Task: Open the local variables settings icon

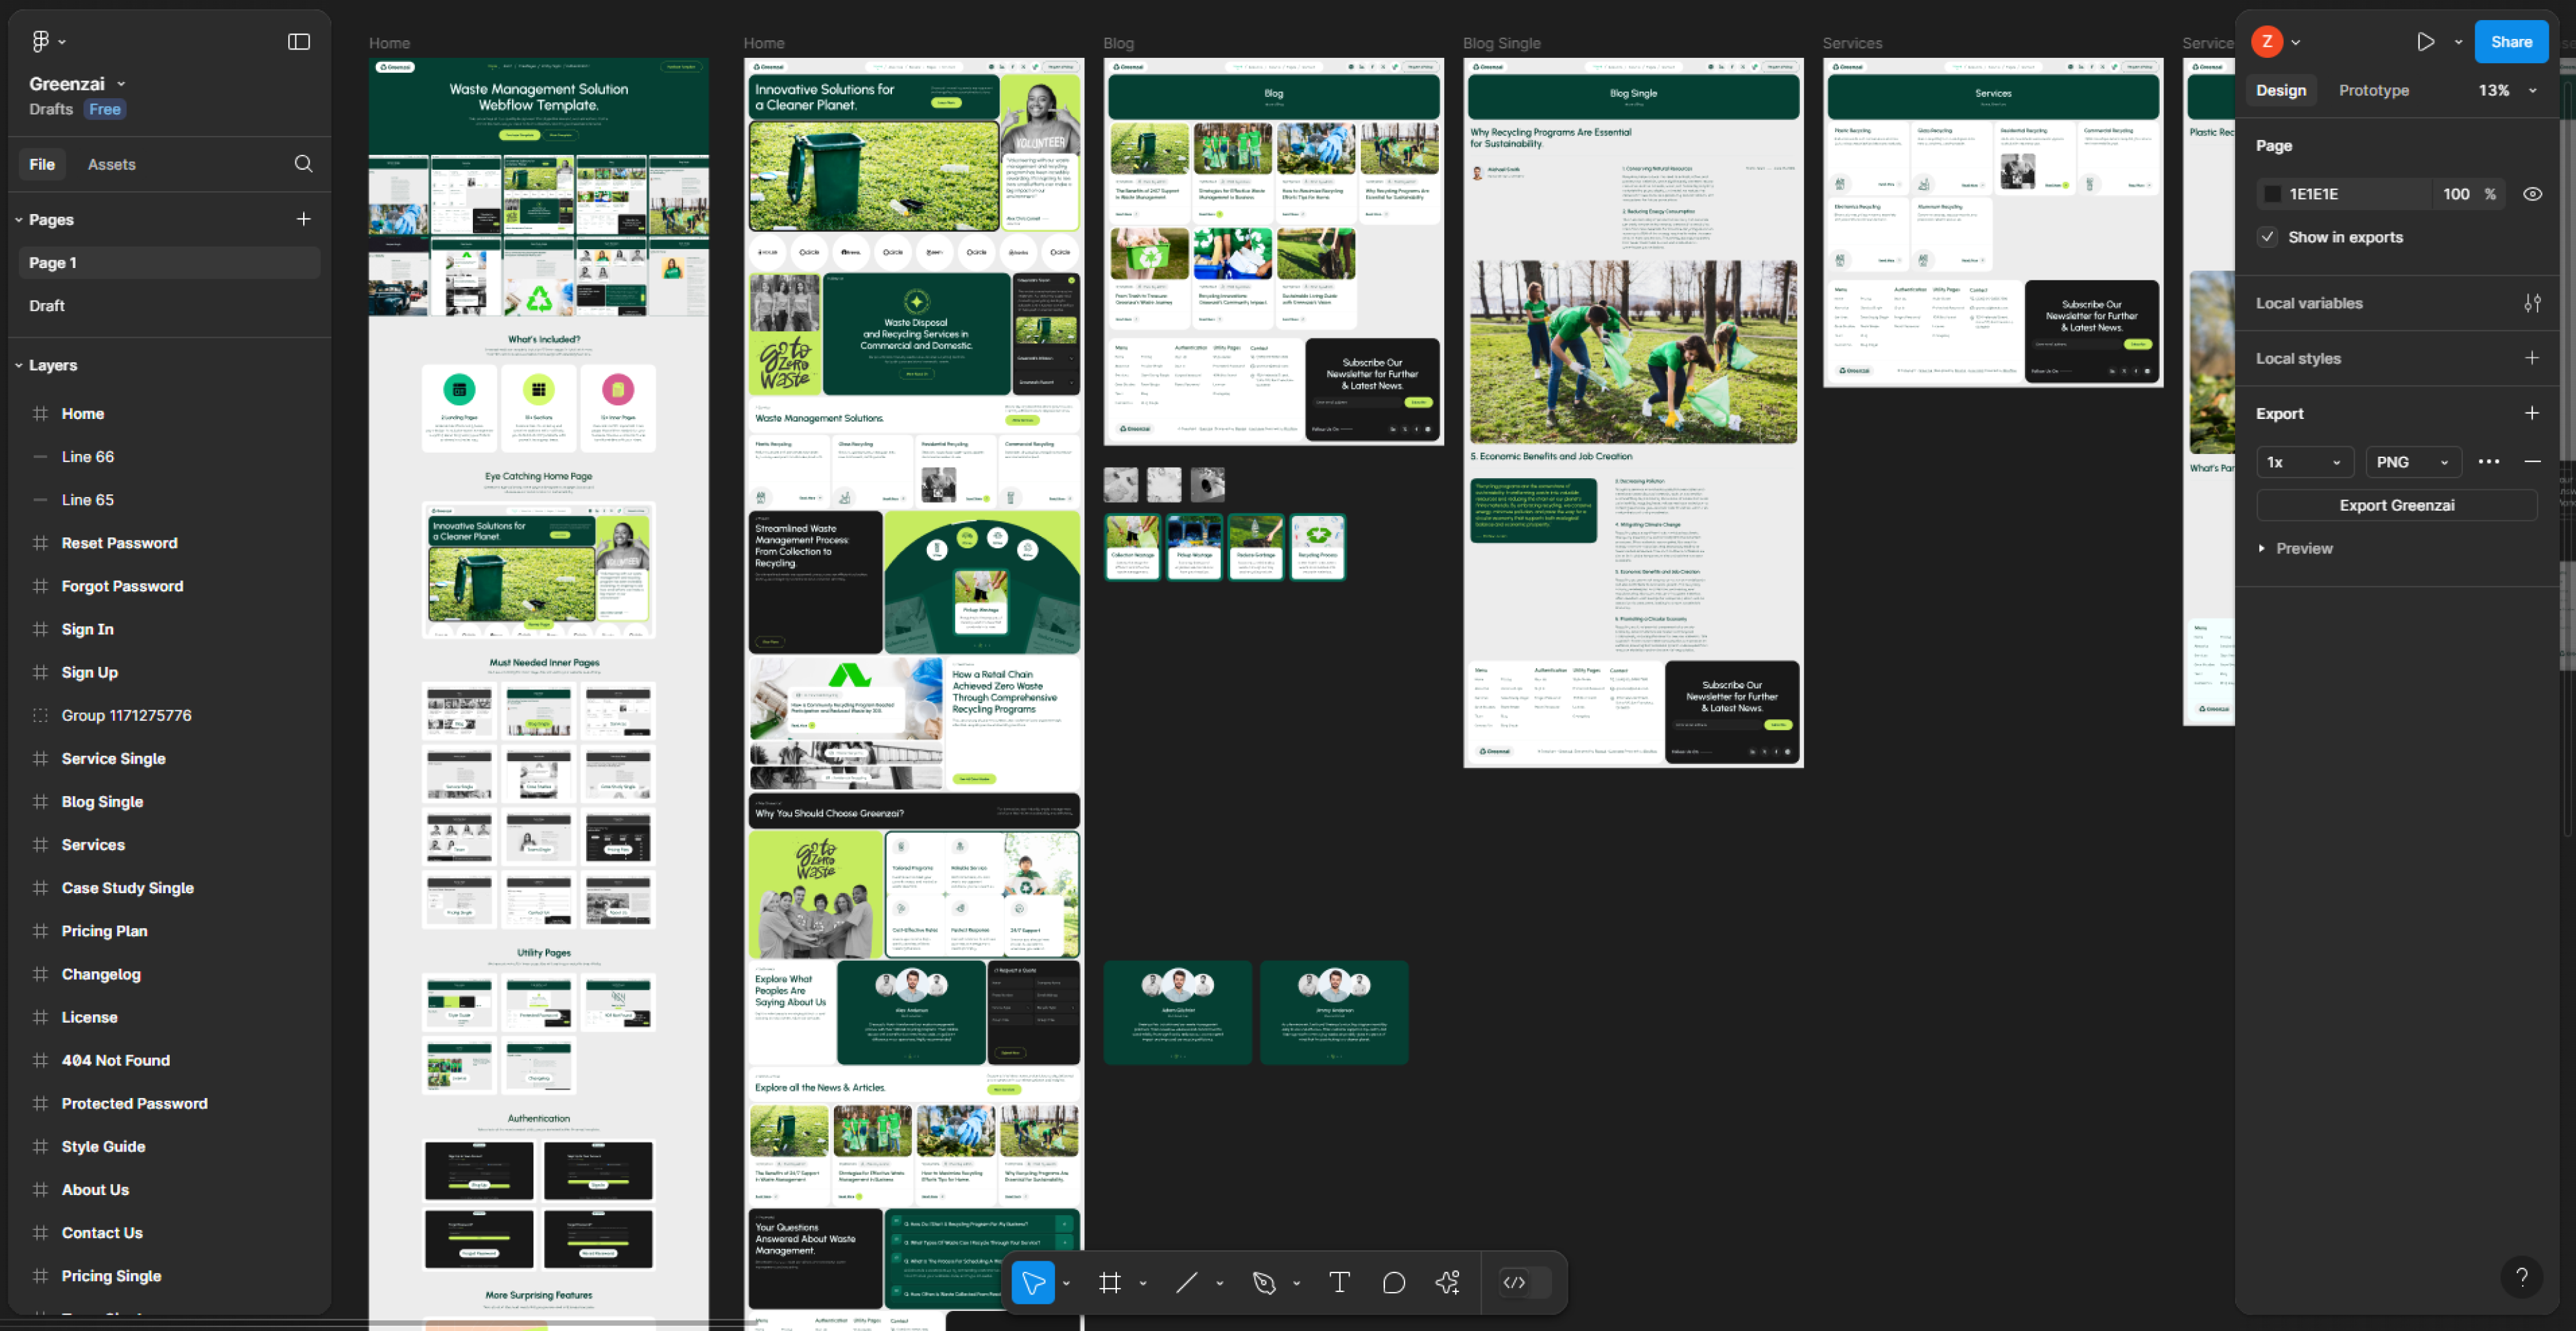Action: (x=2531, y=303)
